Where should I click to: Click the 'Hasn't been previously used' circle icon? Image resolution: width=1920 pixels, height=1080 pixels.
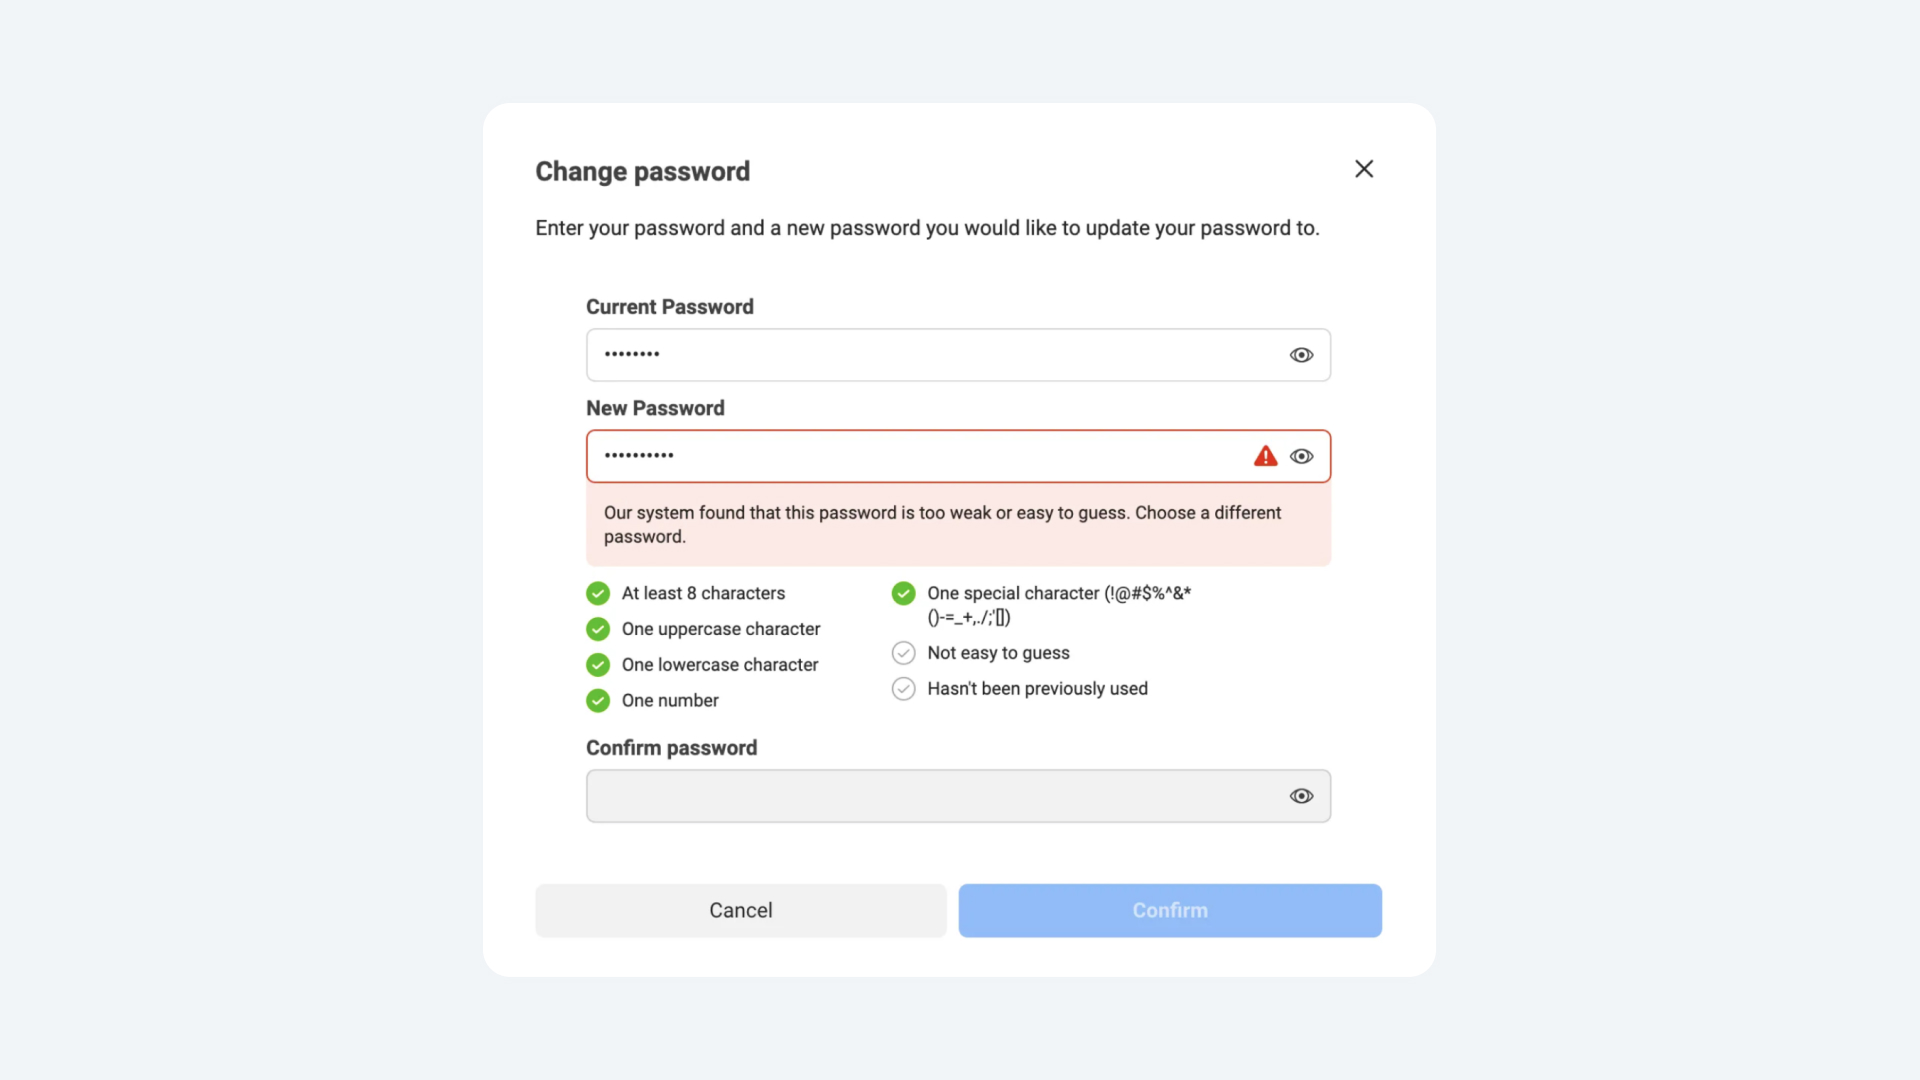903,688
